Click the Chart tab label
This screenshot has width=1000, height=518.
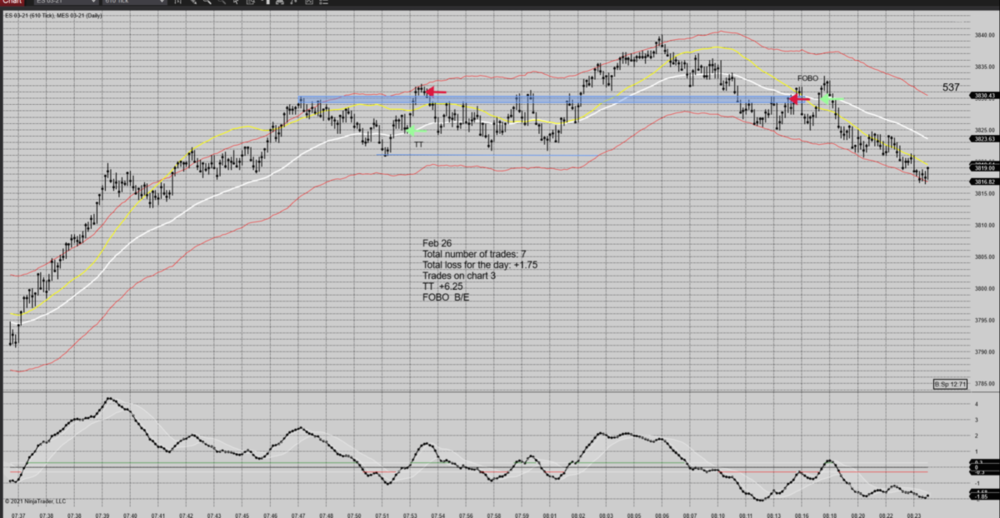[11, 3]
